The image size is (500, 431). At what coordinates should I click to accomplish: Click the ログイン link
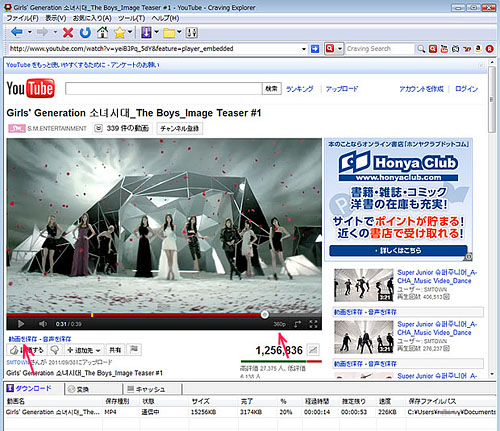coord(467,89)
